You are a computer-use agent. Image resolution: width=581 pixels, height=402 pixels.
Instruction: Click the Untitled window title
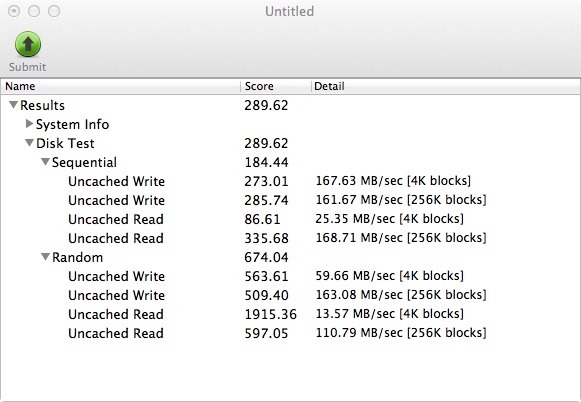tap(290, 11)
